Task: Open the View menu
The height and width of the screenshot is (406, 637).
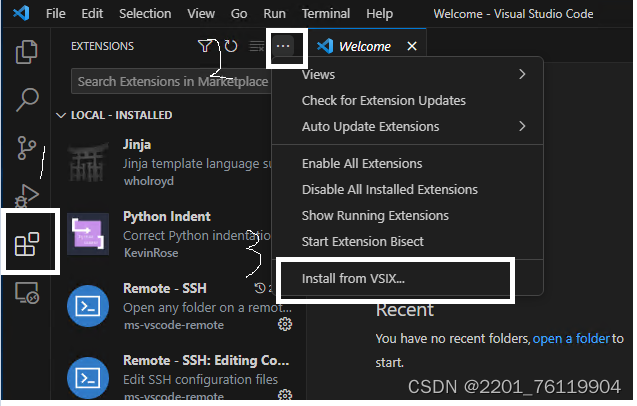Action: tap(201, 14)
